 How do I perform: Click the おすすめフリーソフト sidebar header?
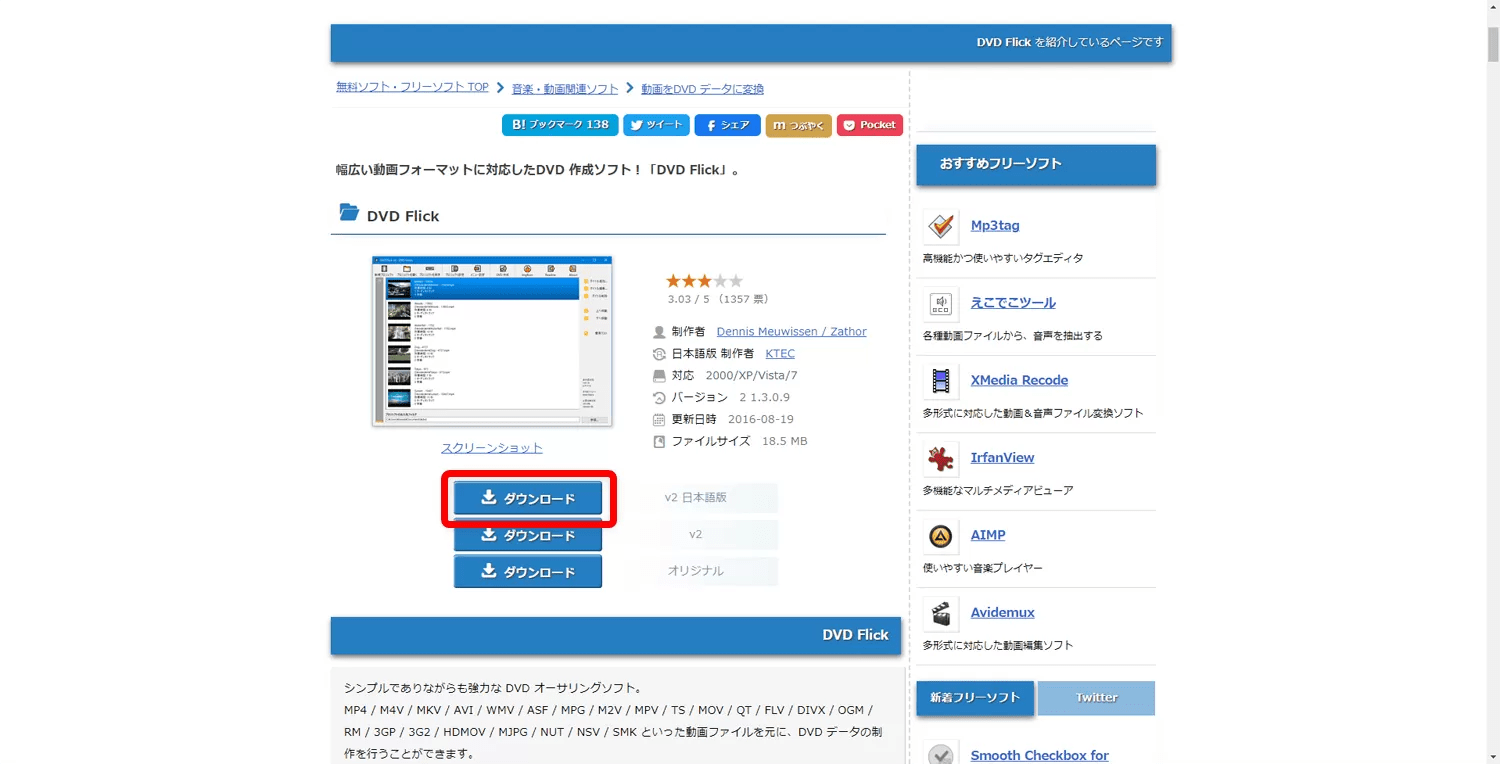tap(1036, 164)
